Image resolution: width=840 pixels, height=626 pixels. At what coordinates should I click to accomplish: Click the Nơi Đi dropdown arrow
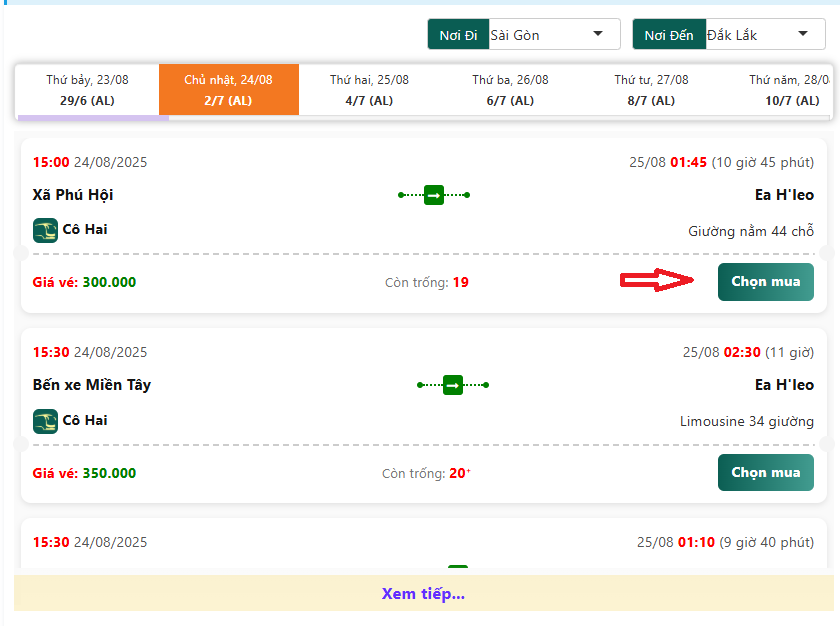tap(598, 34)
